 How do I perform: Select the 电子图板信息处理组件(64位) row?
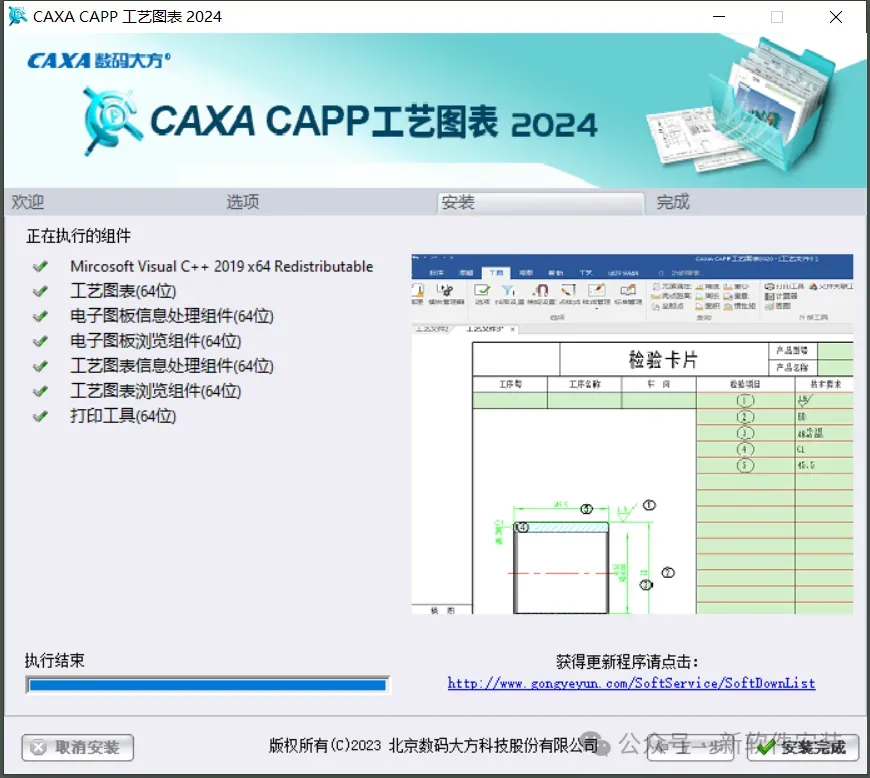172,316
